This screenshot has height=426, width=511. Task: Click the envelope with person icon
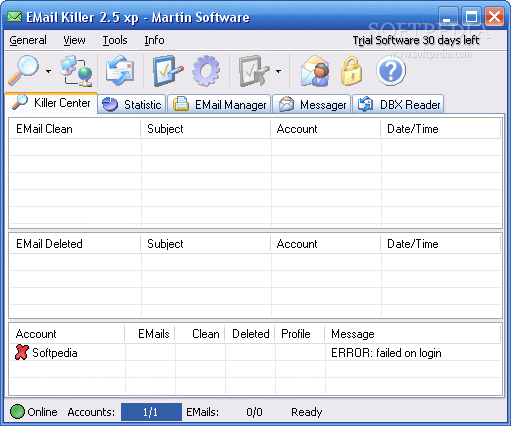coord(315,71)
